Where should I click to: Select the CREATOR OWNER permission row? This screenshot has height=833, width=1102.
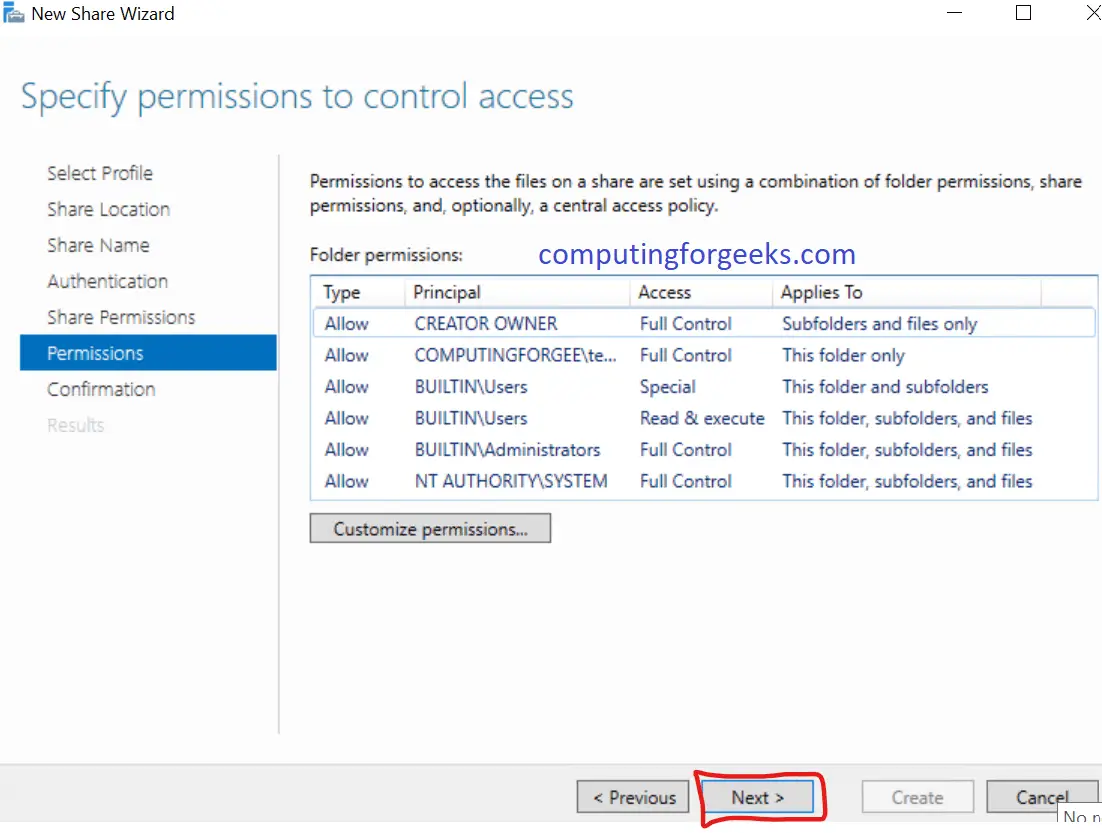(x=600, y=323)
